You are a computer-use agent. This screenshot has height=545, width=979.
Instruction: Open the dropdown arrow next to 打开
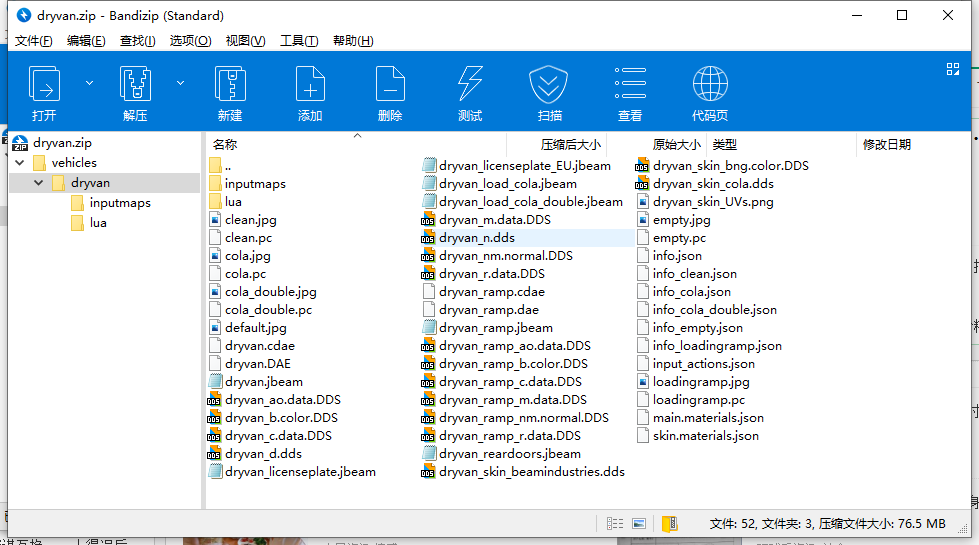tap(89, 82)
